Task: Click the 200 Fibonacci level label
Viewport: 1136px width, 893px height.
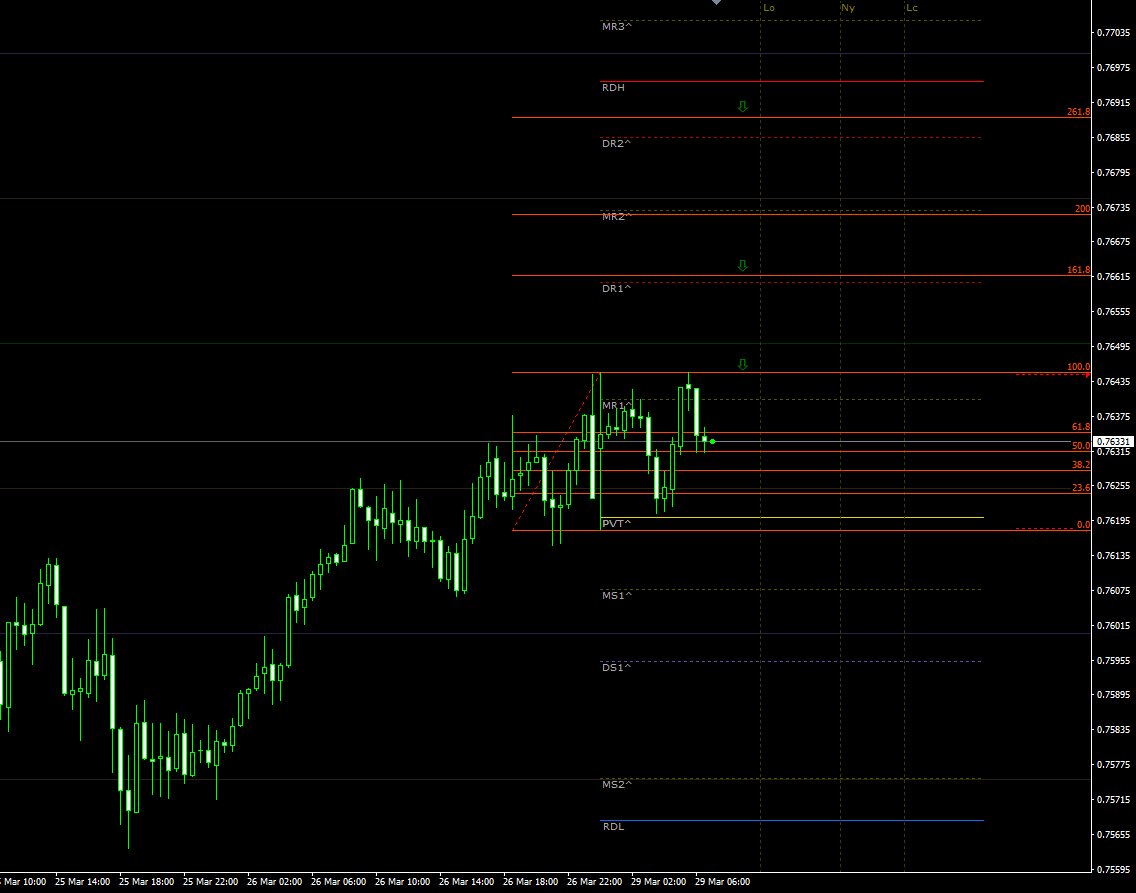Action: pyautogui.click(x=1082, y=209)
